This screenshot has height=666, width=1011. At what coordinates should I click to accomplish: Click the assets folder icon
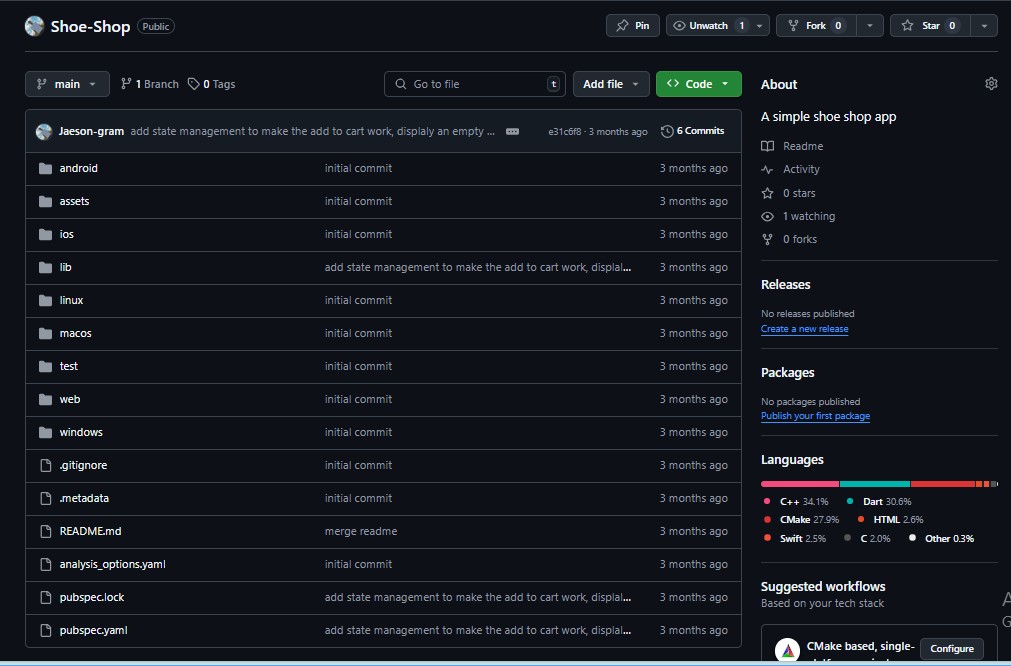click(x=45, y=201)
